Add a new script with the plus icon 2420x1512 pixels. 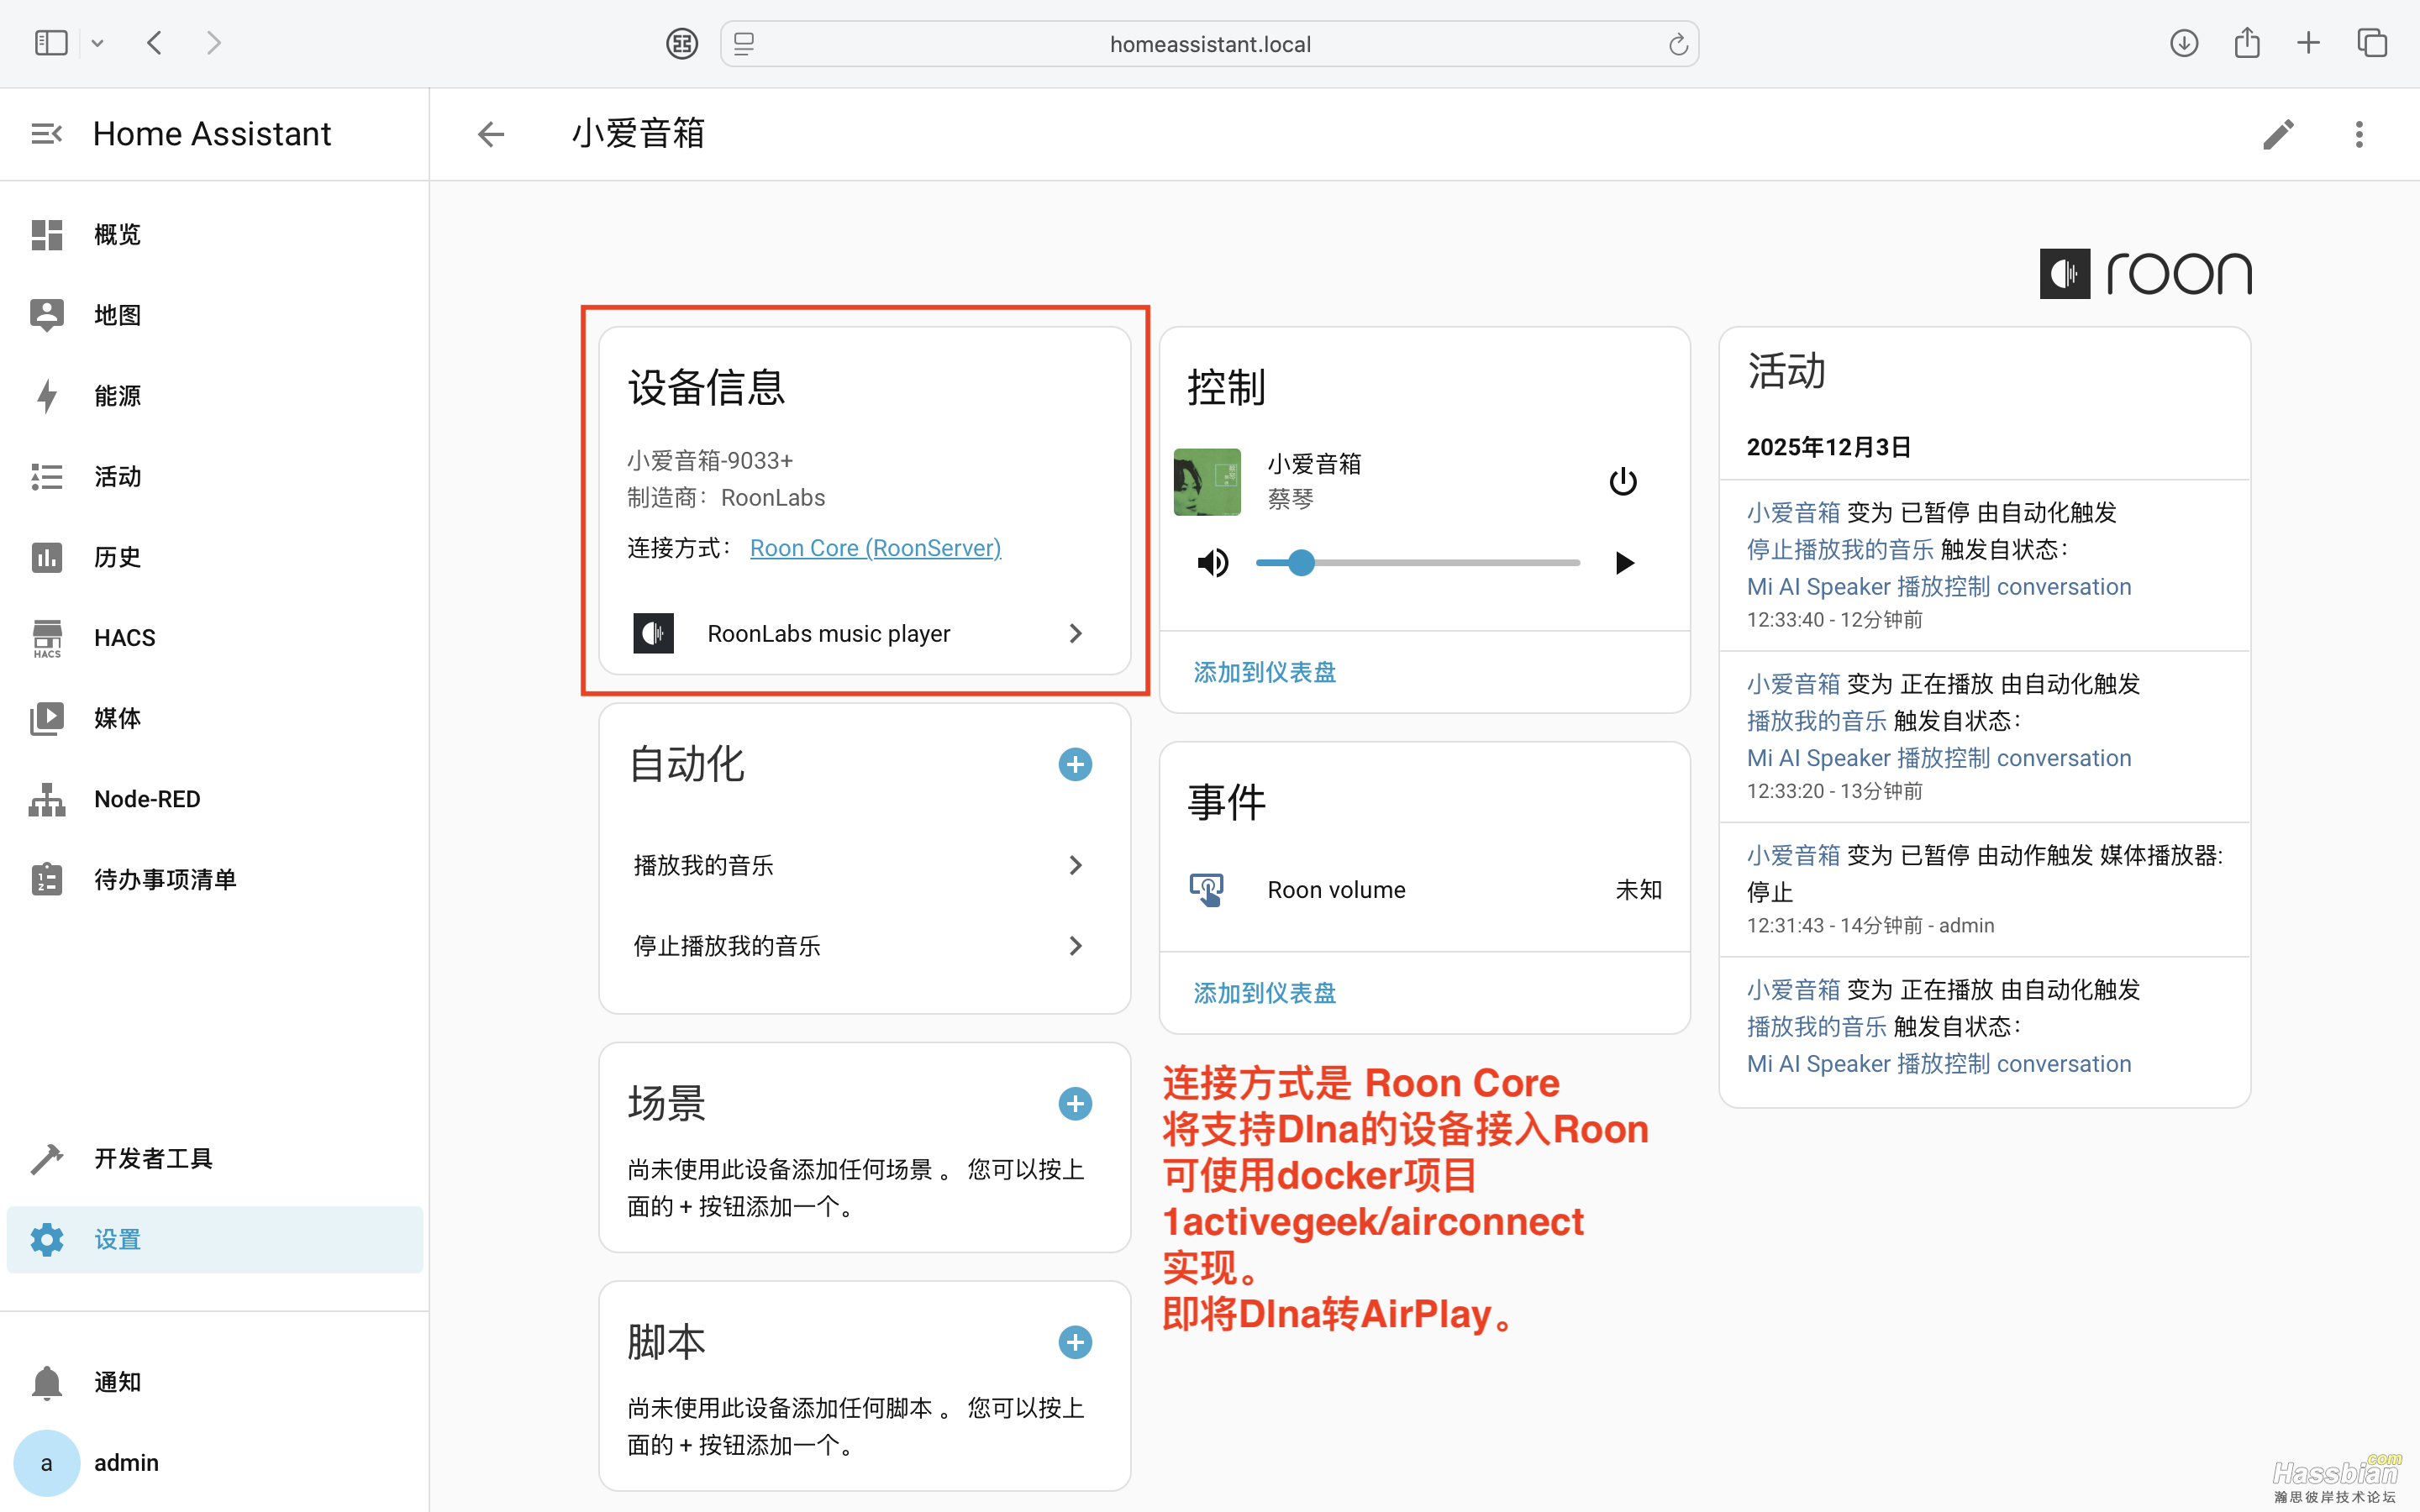[1075, 1342]
